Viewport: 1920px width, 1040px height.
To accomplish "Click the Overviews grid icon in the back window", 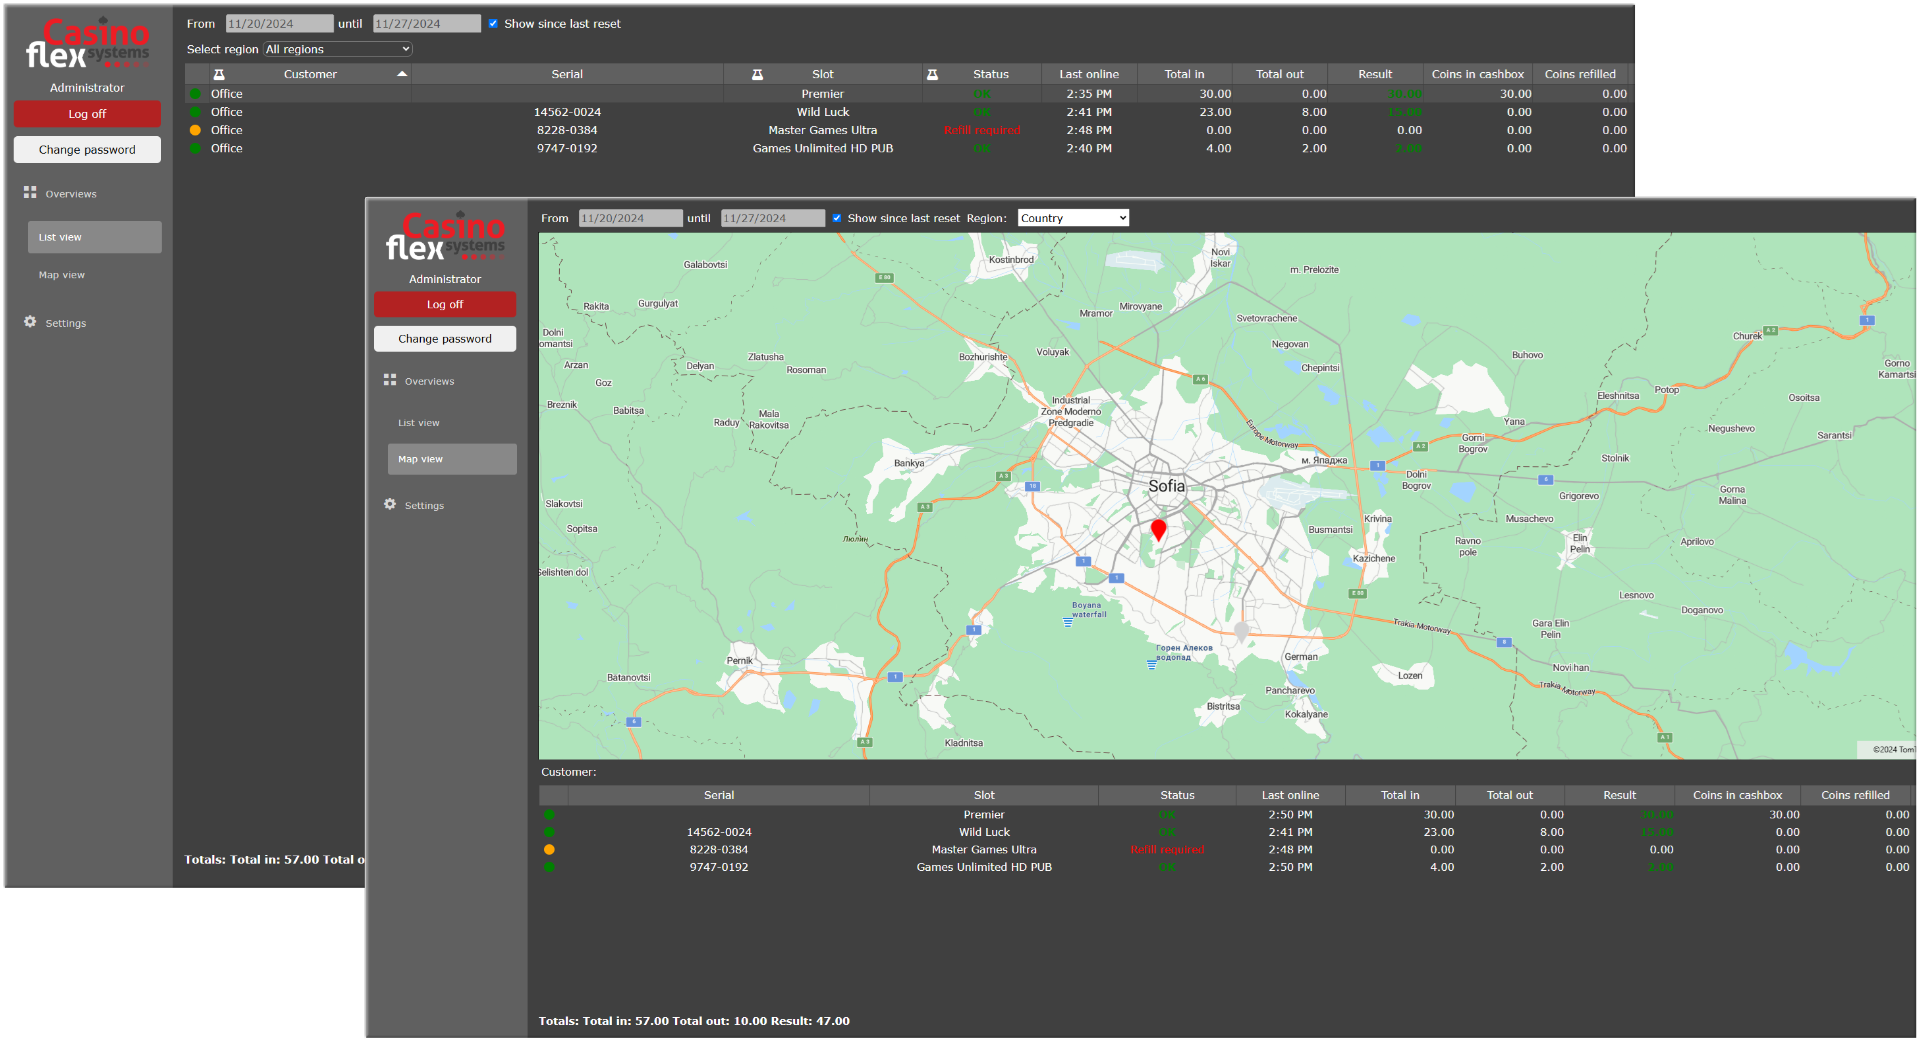I will tap(30, 192).
